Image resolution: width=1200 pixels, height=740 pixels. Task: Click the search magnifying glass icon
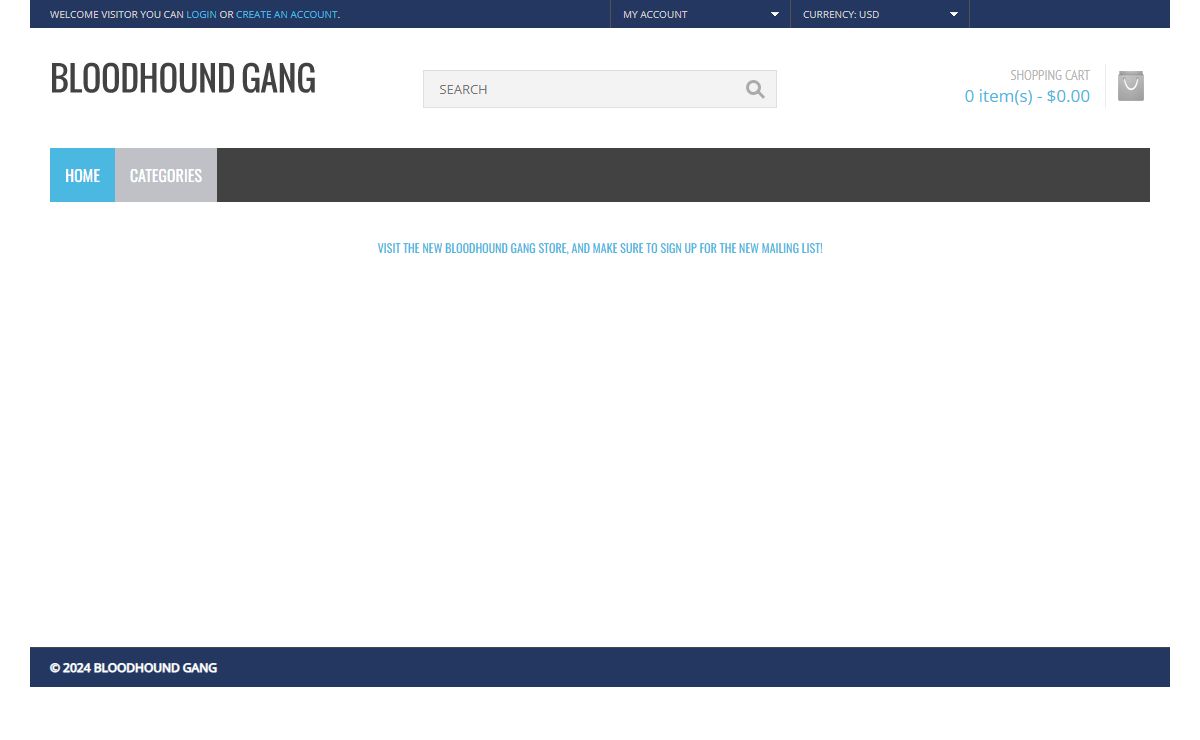(755, 89)
